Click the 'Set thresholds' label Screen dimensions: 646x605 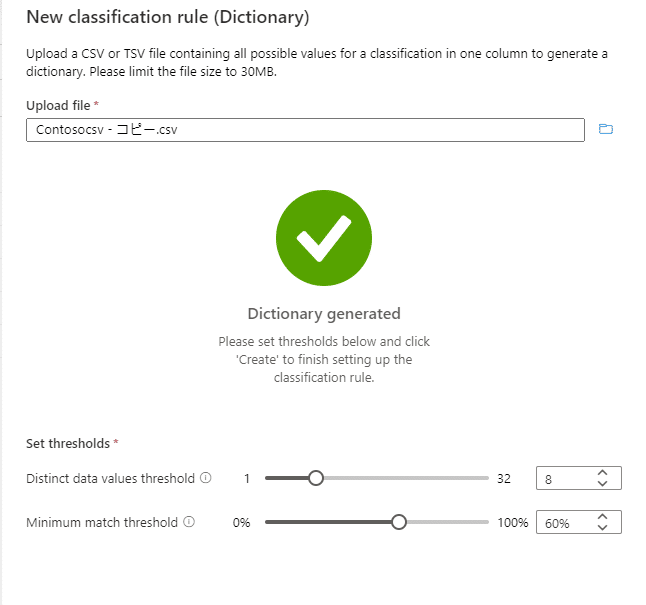click(x=68, y=443)
